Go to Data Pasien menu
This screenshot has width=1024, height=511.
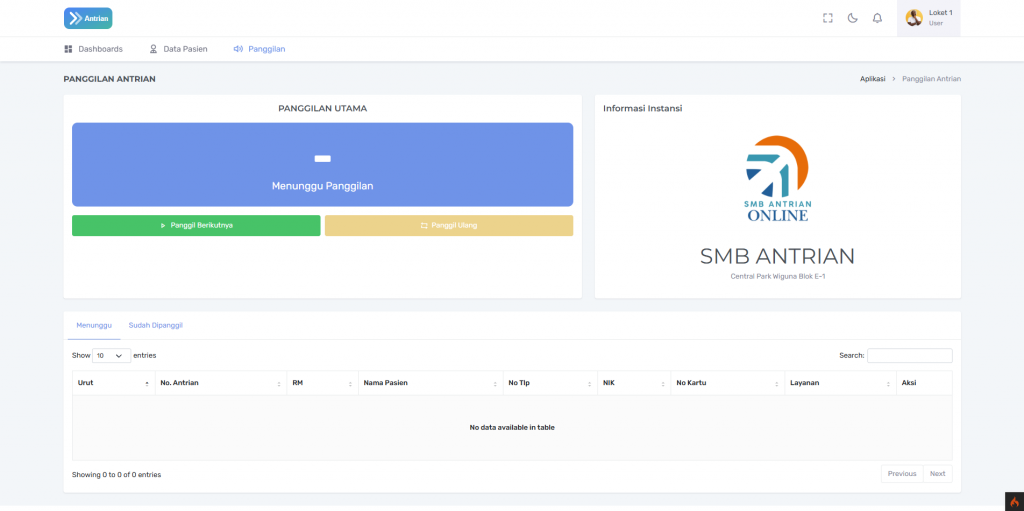178,49
